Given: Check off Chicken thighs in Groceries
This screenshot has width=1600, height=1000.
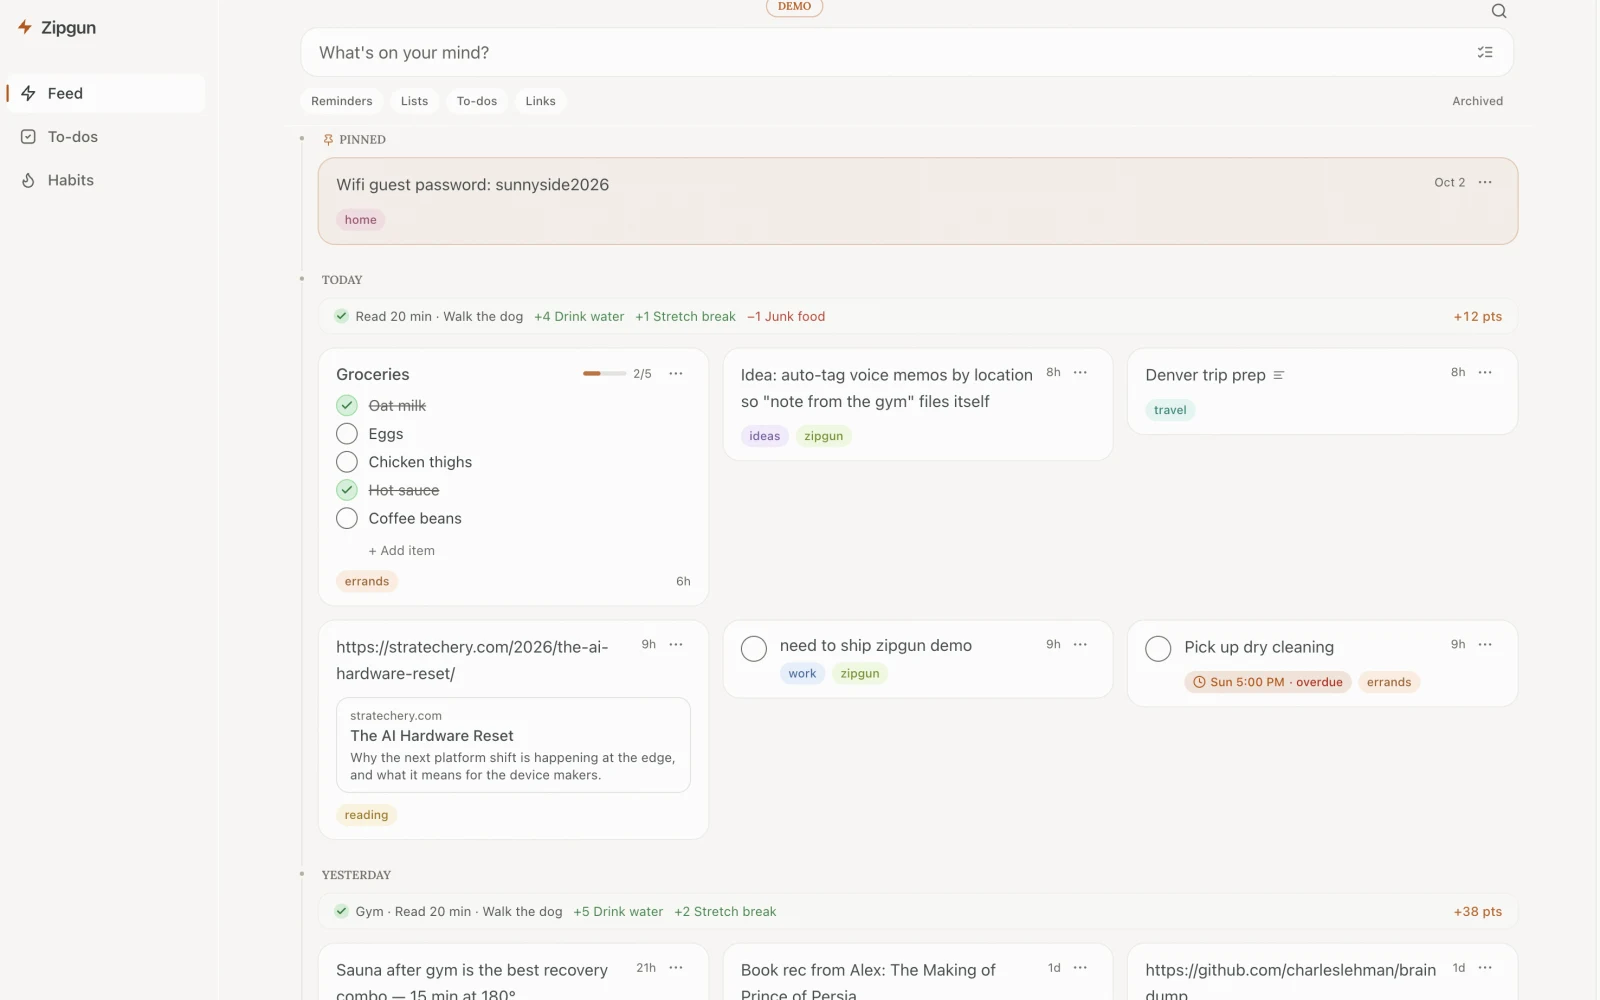Looking at the screenshot, I should [x=347, y=461].
